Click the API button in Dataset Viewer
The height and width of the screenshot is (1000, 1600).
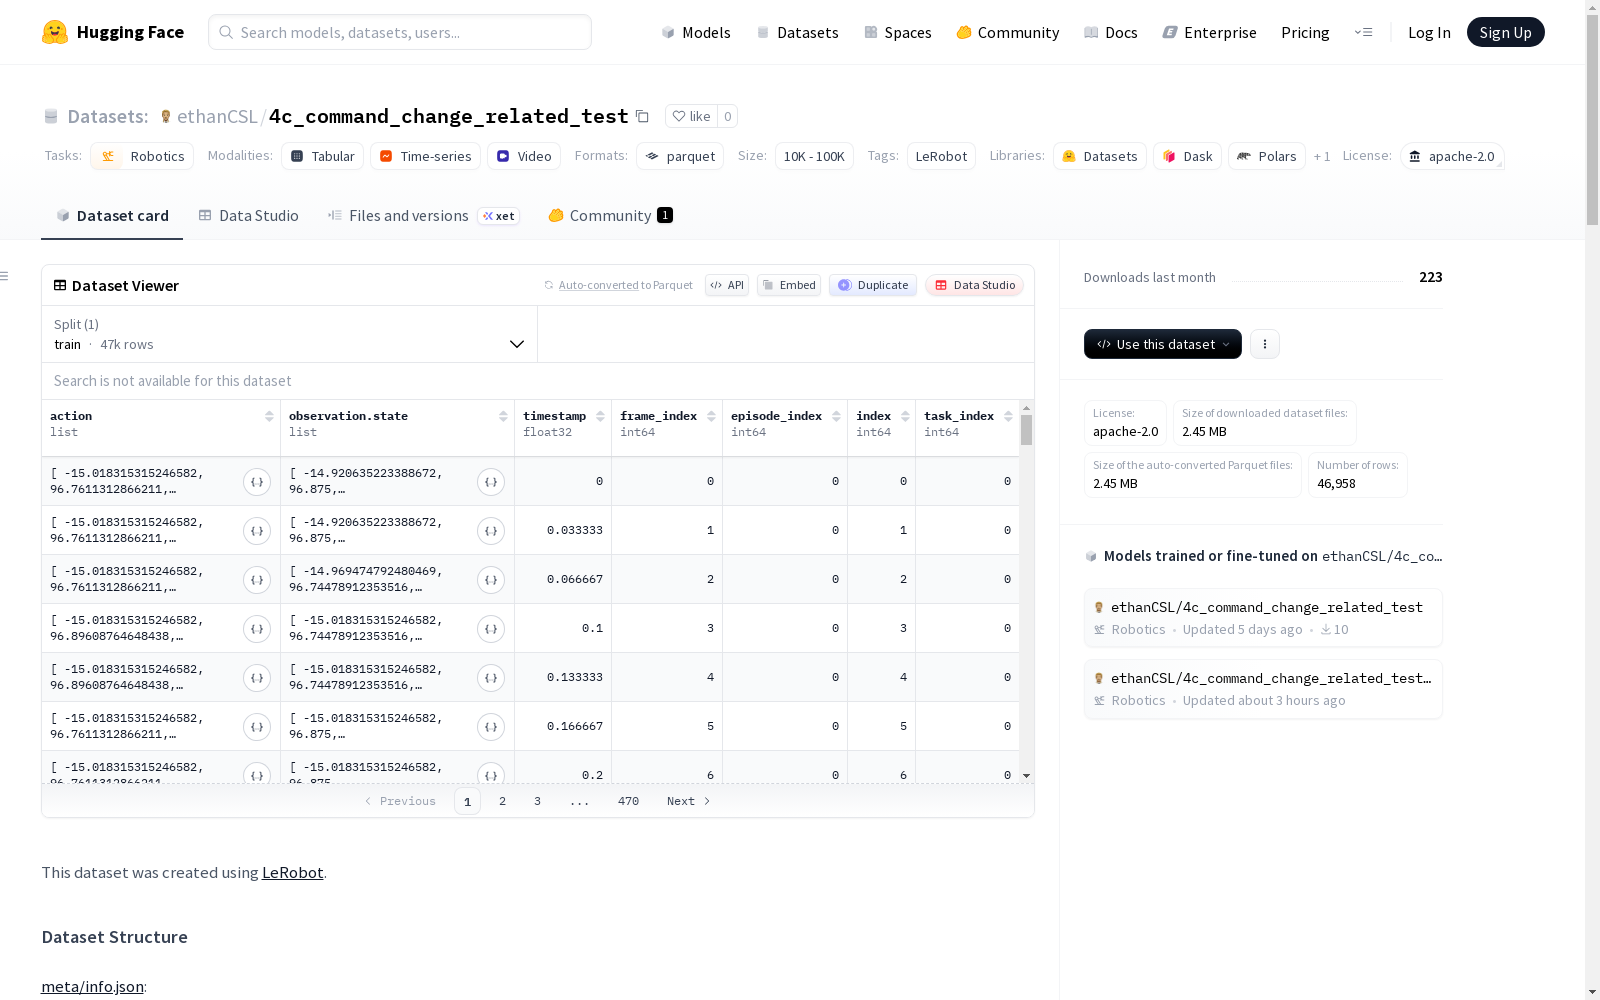(x=727, y=285)
